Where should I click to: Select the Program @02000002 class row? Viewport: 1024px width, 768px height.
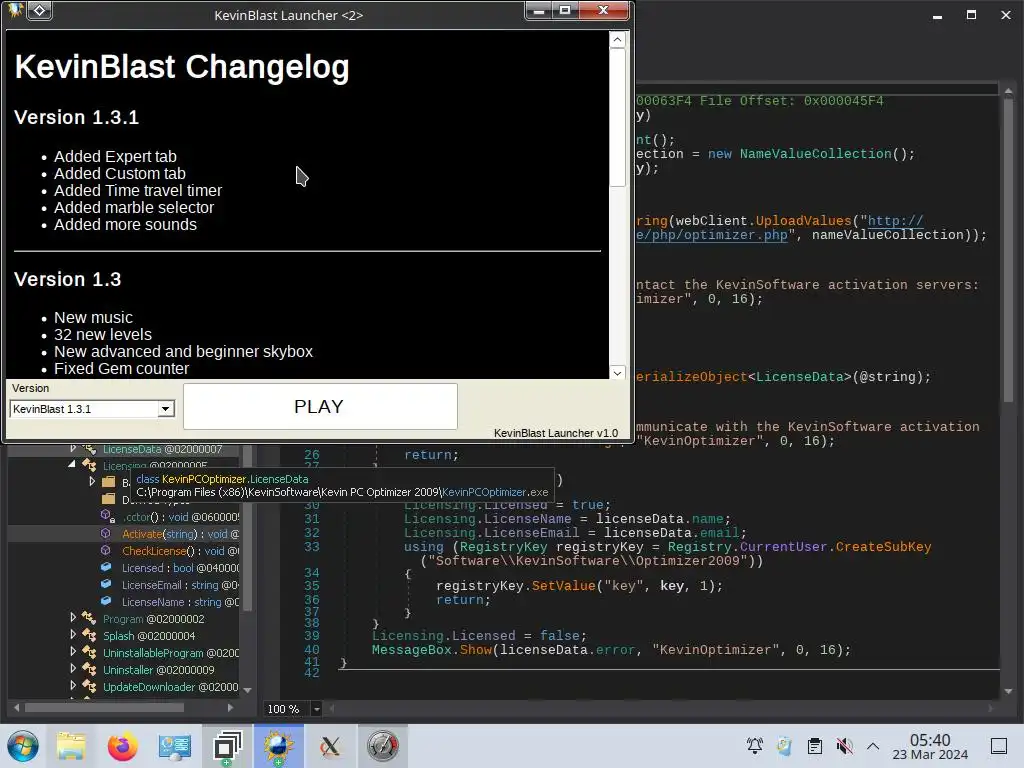point(153,618)
